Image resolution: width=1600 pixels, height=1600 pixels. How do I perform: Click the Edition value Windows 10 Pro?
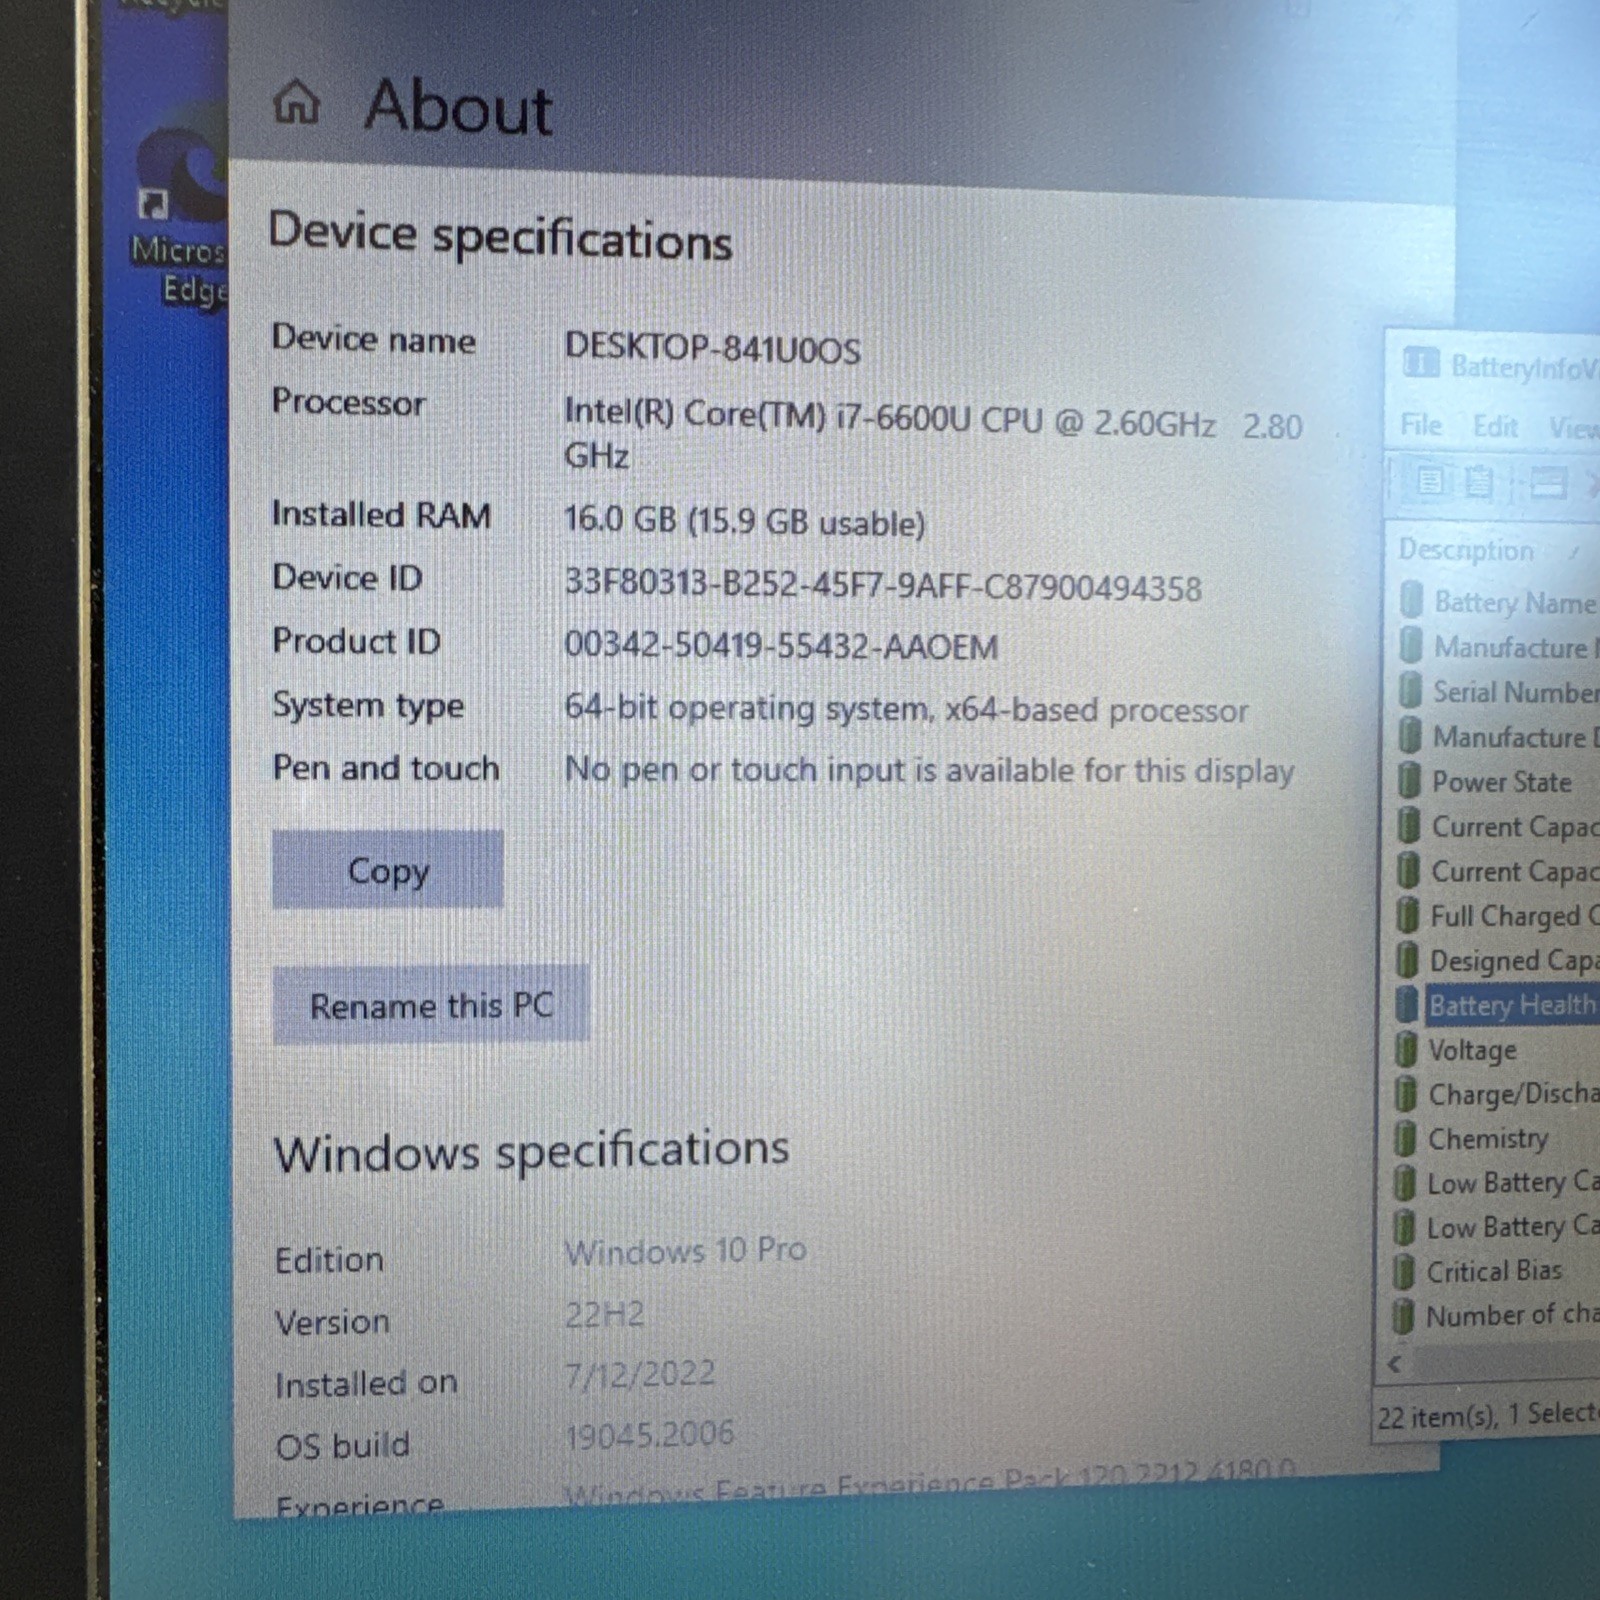(x=685, y=1250)
